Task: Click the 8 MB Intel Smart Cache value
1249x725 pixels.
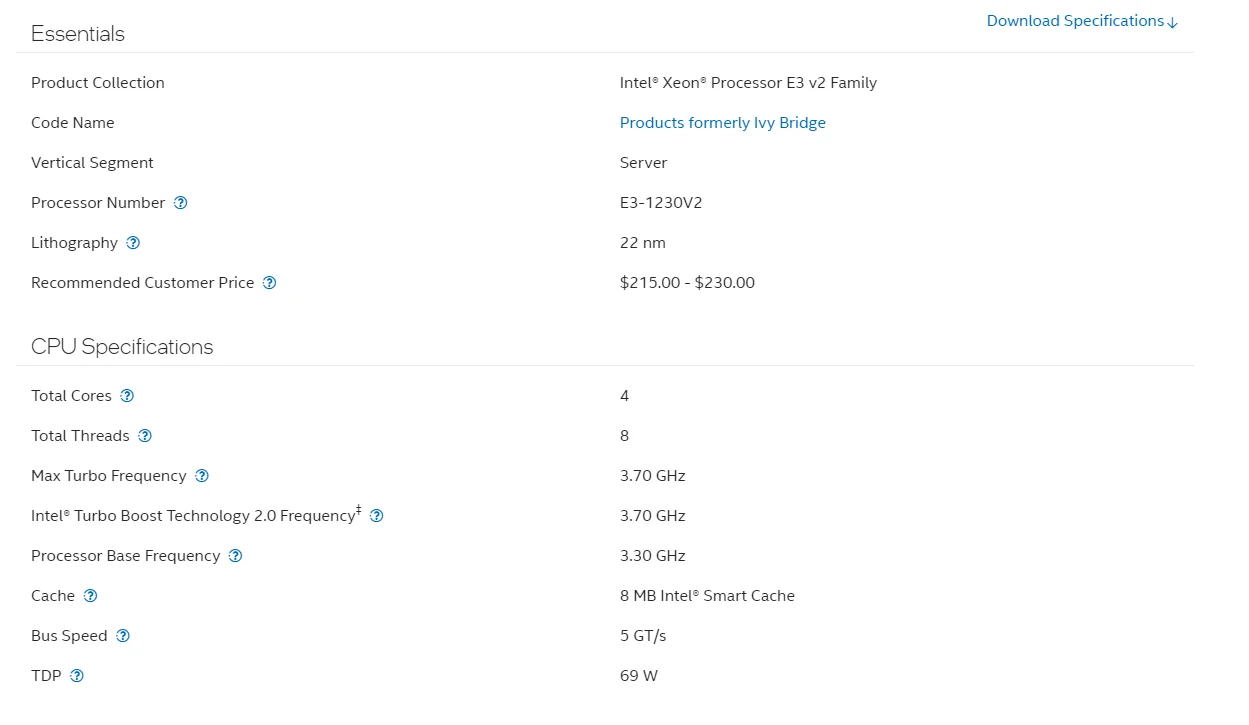Action: click(x=707, y=596)
